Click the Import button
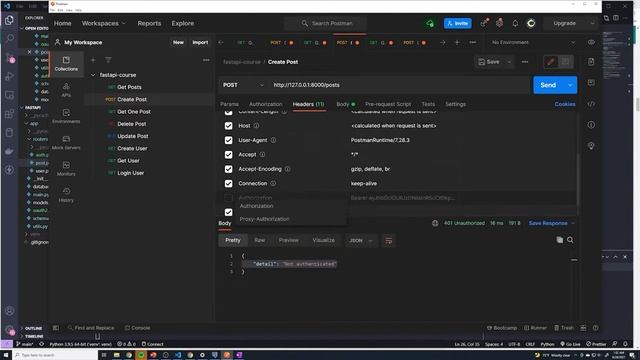Screen dimensions: 640x360 pyautogui.click(x=200, y=42)
